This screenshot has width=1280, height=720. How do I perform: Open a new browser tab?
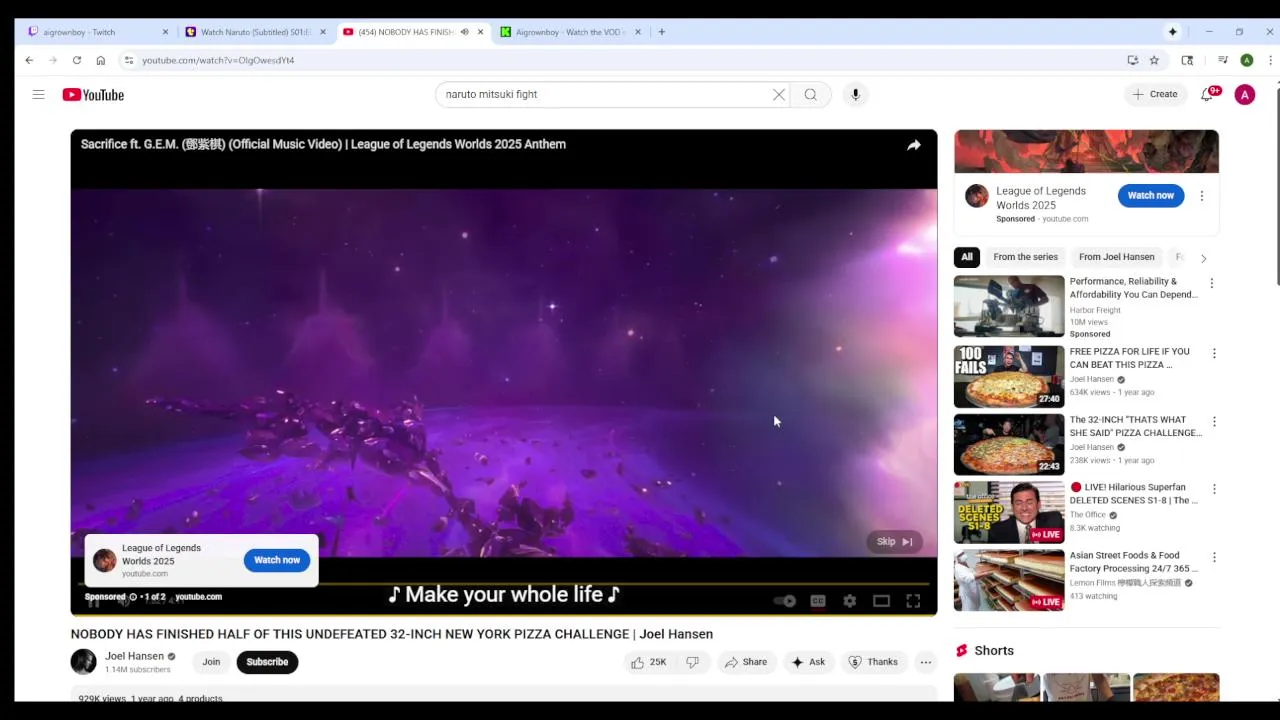pos(661,32)
